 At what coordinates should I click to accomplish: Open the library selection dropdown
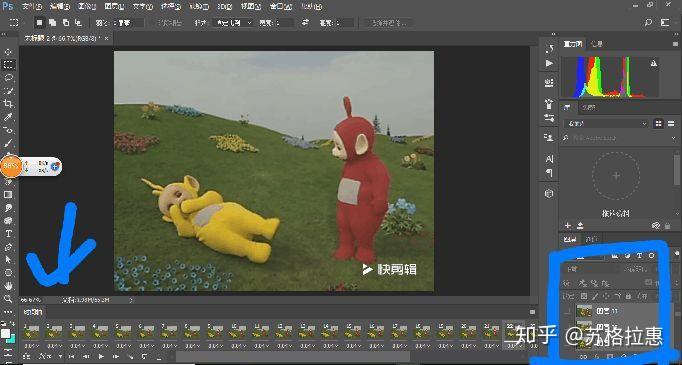click(606, 124)
